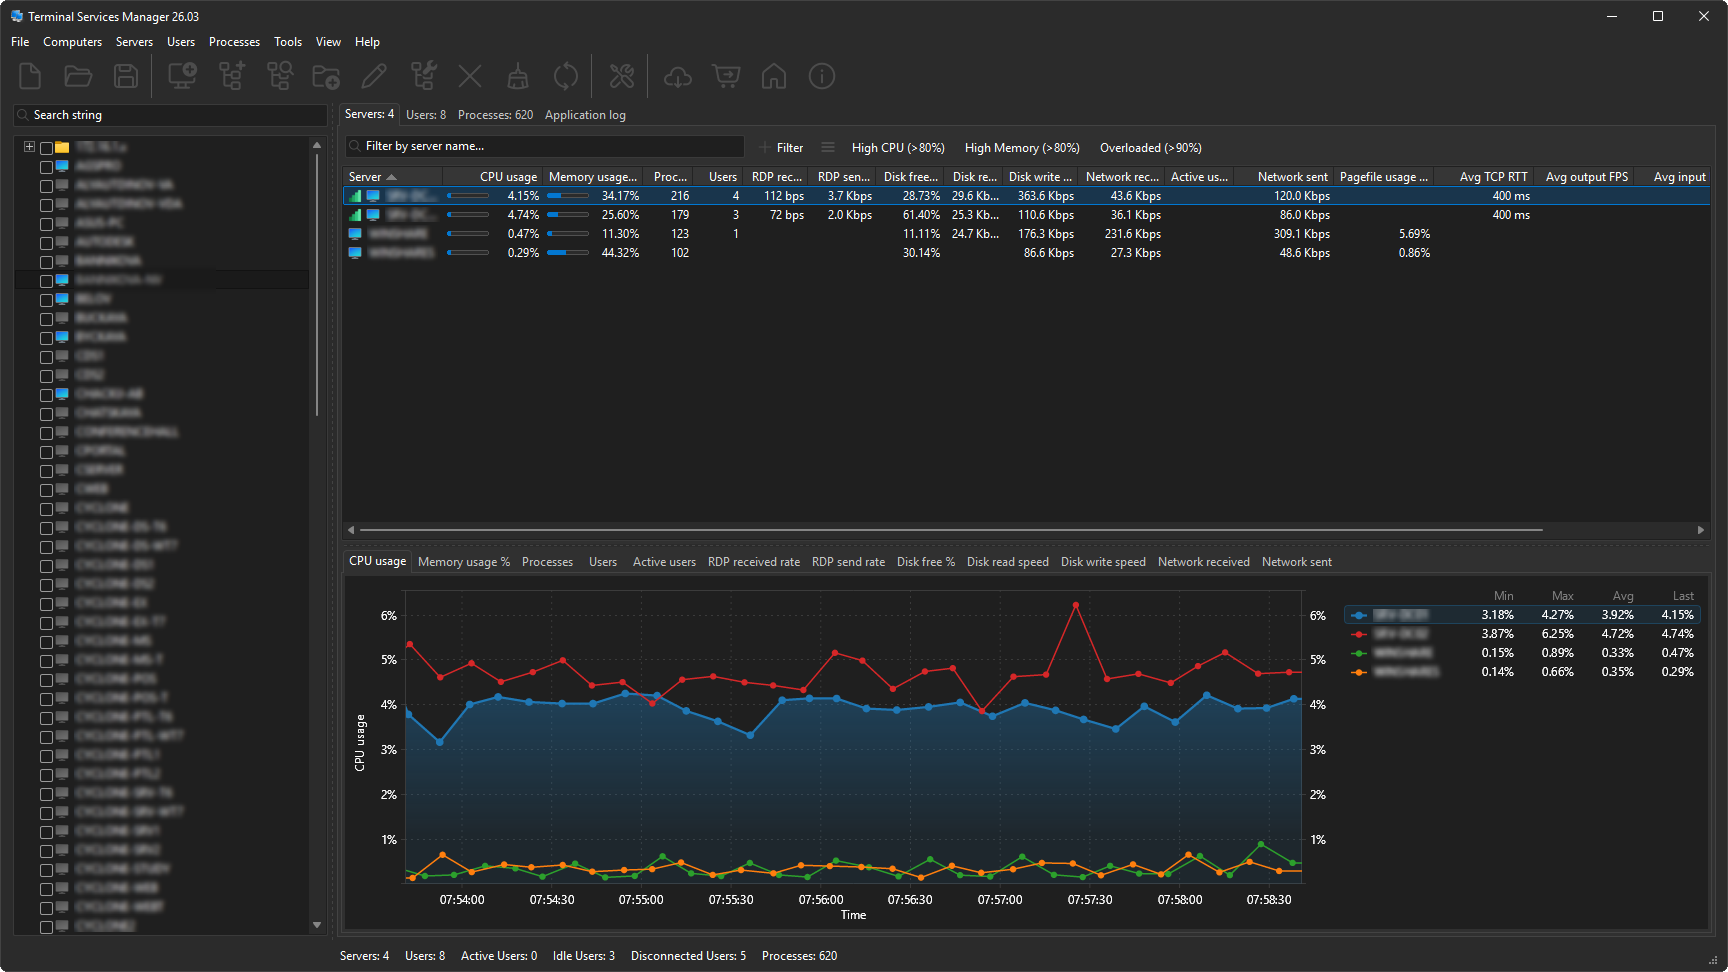Viewport: 1728px width, 972px height.
Task: Click the High CPU (>80%) filter button
Action: (x=897, y=147)
